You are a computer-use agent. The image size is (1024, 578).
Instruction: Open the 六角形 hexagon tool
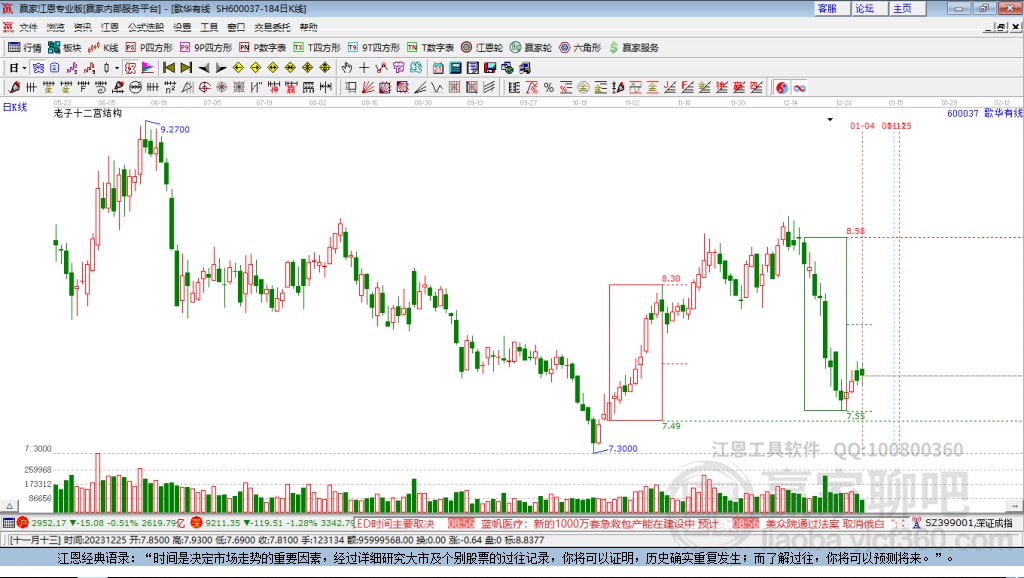pos(580,48)
